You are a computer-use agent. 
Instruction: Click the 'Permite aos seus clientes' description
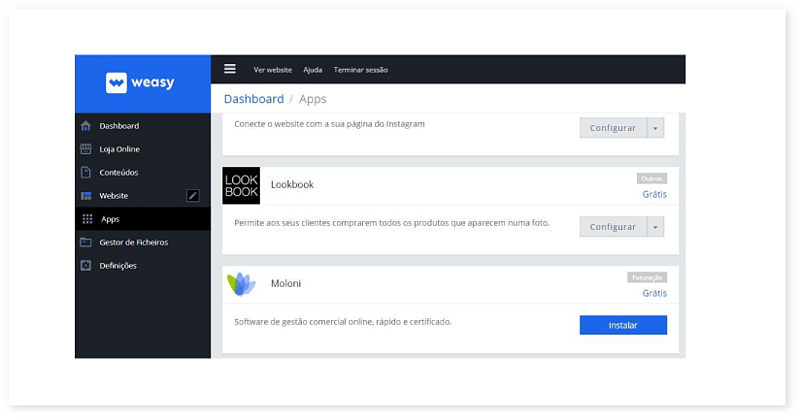(x=392, y=223)
